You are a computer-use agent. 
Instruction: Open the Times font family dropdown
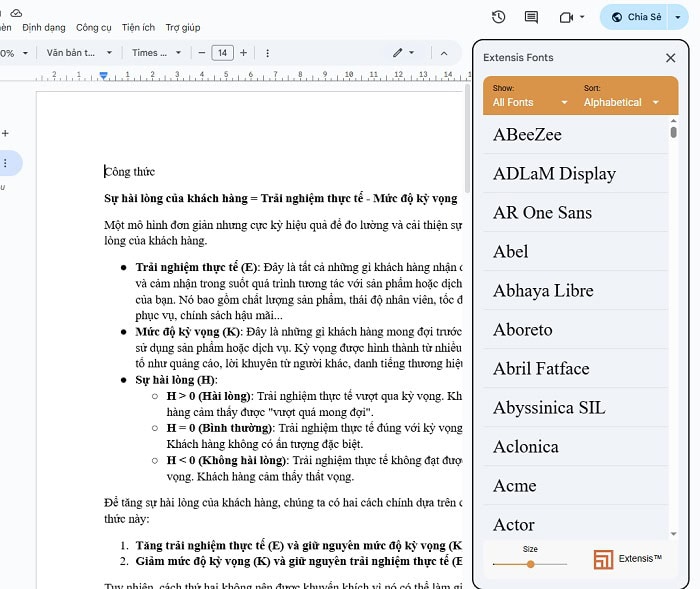[x=157, y=52]
